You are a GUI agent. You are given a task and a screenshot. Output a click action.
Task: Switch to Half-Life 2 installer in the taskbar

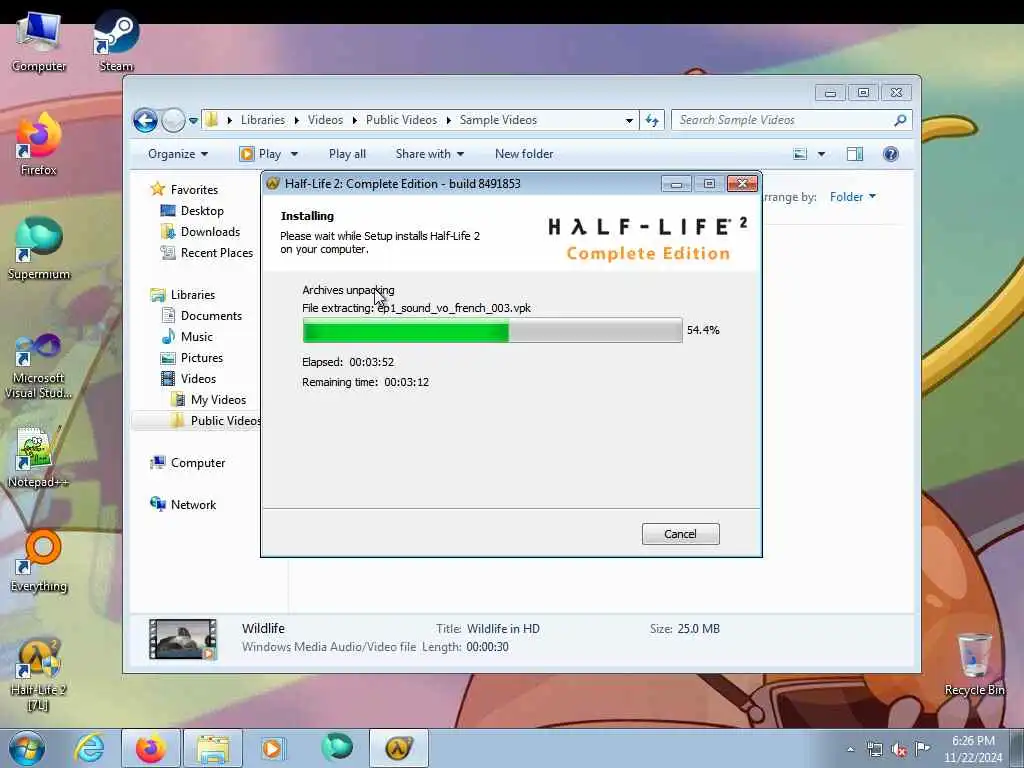point(399,748)
